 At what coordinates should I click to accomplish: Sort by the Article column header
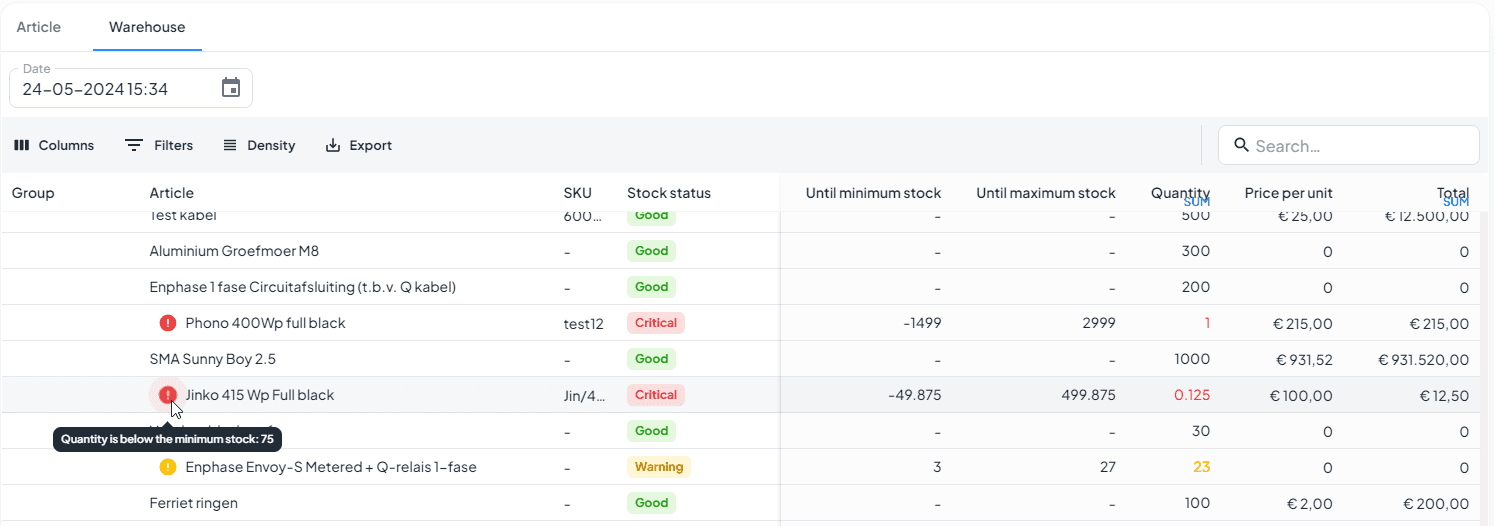pos(172,193)
